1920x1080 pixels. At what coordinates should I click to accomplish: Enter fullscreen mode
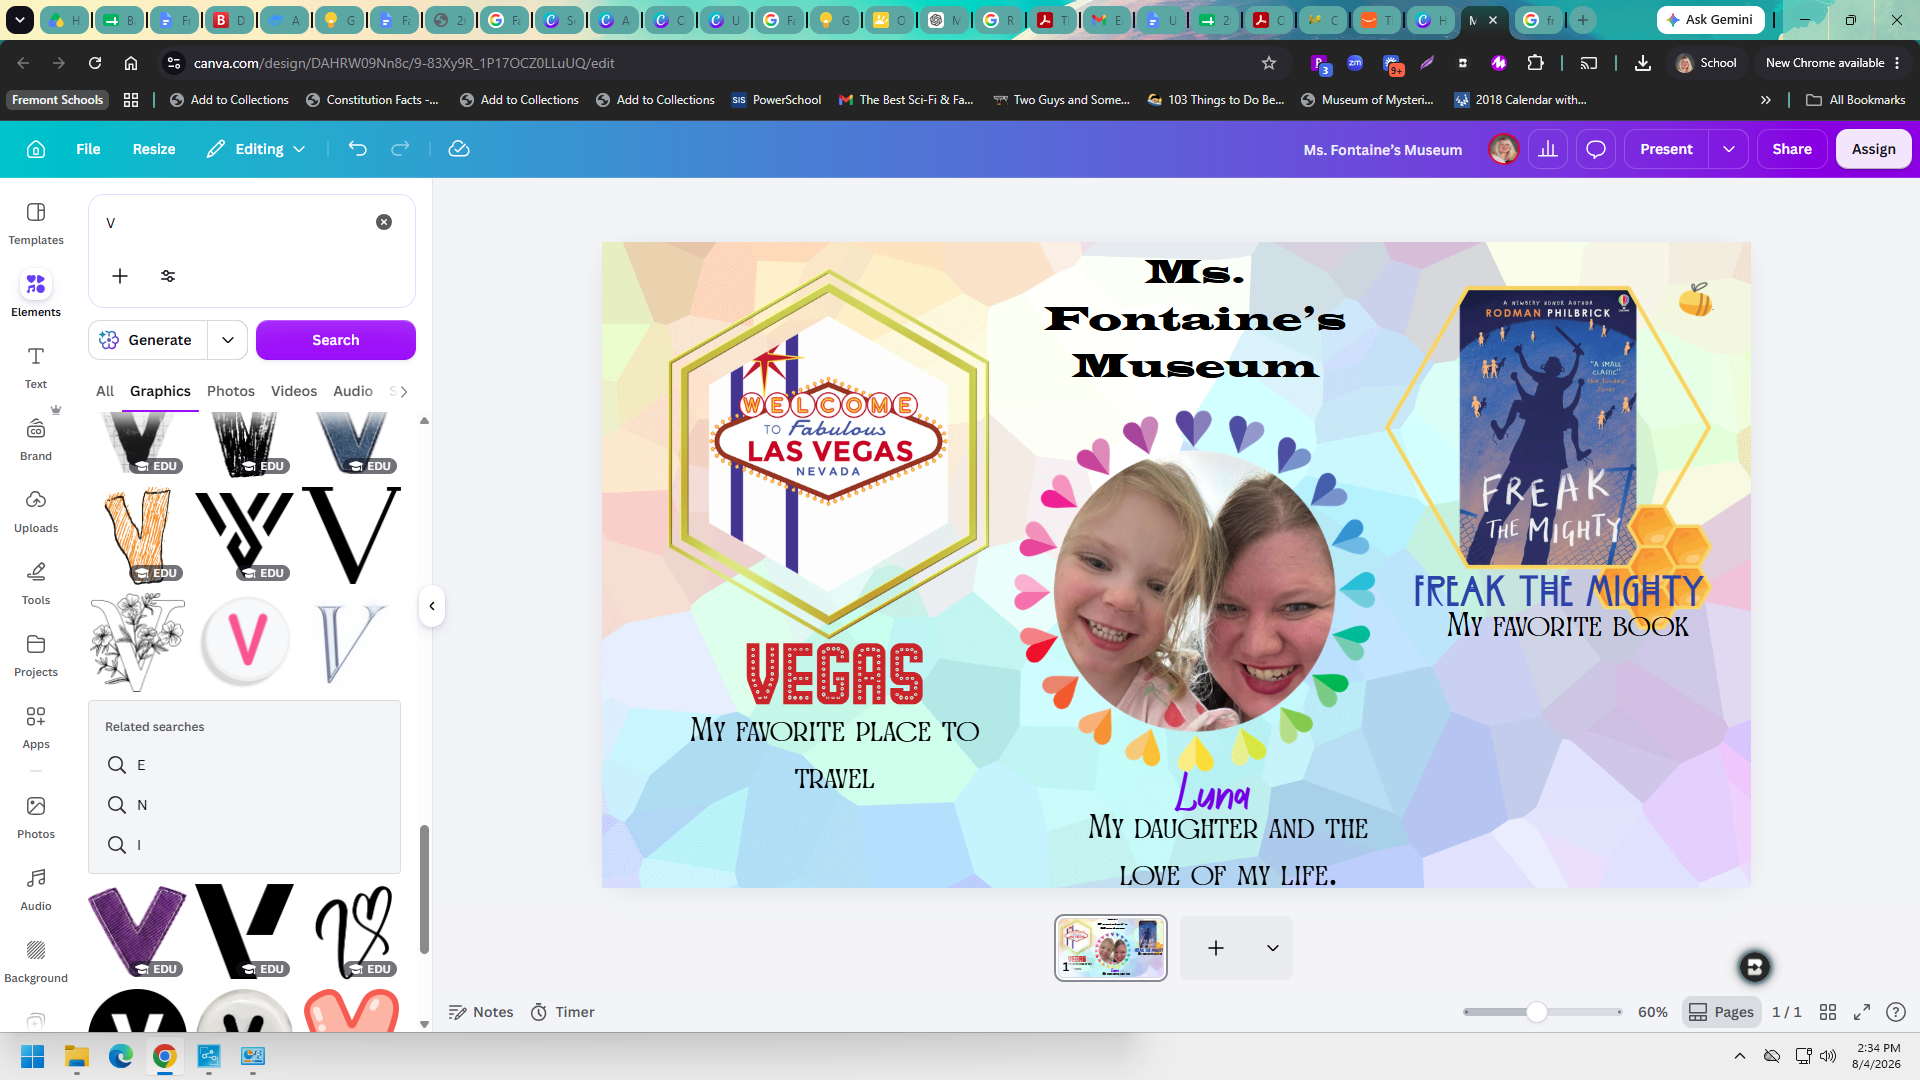(x=1862, y=1012)
